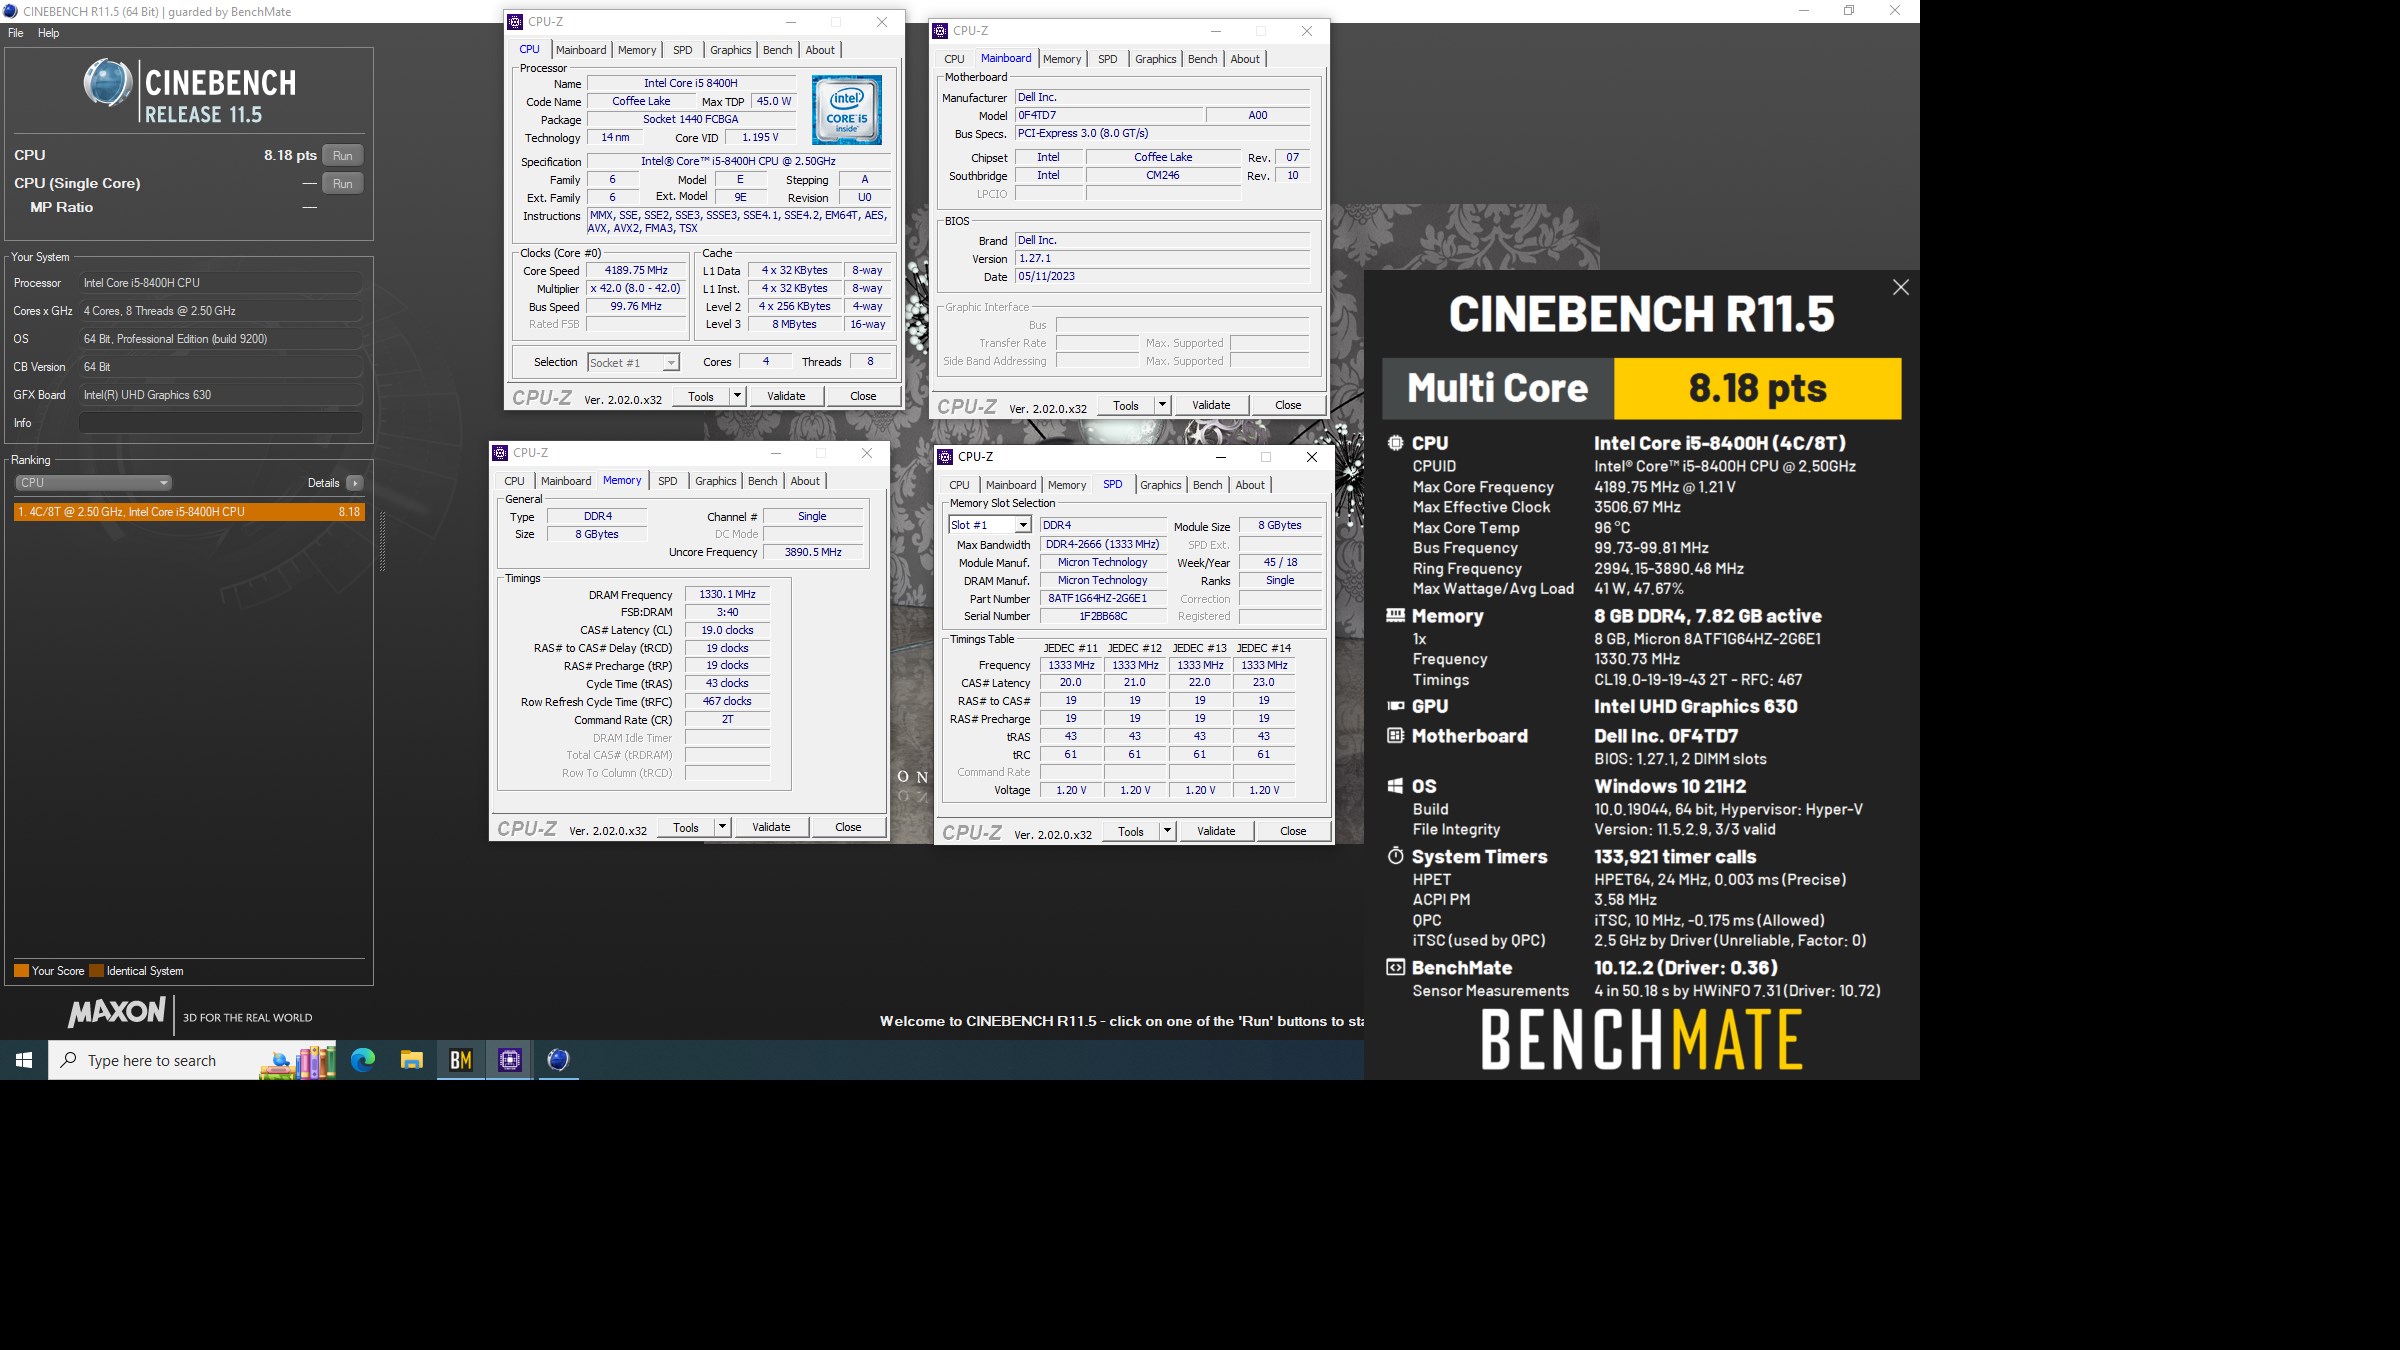Click Close button in Memory window
Image resolution: width=2400 pixels, height=1350 pixels.
848,827
